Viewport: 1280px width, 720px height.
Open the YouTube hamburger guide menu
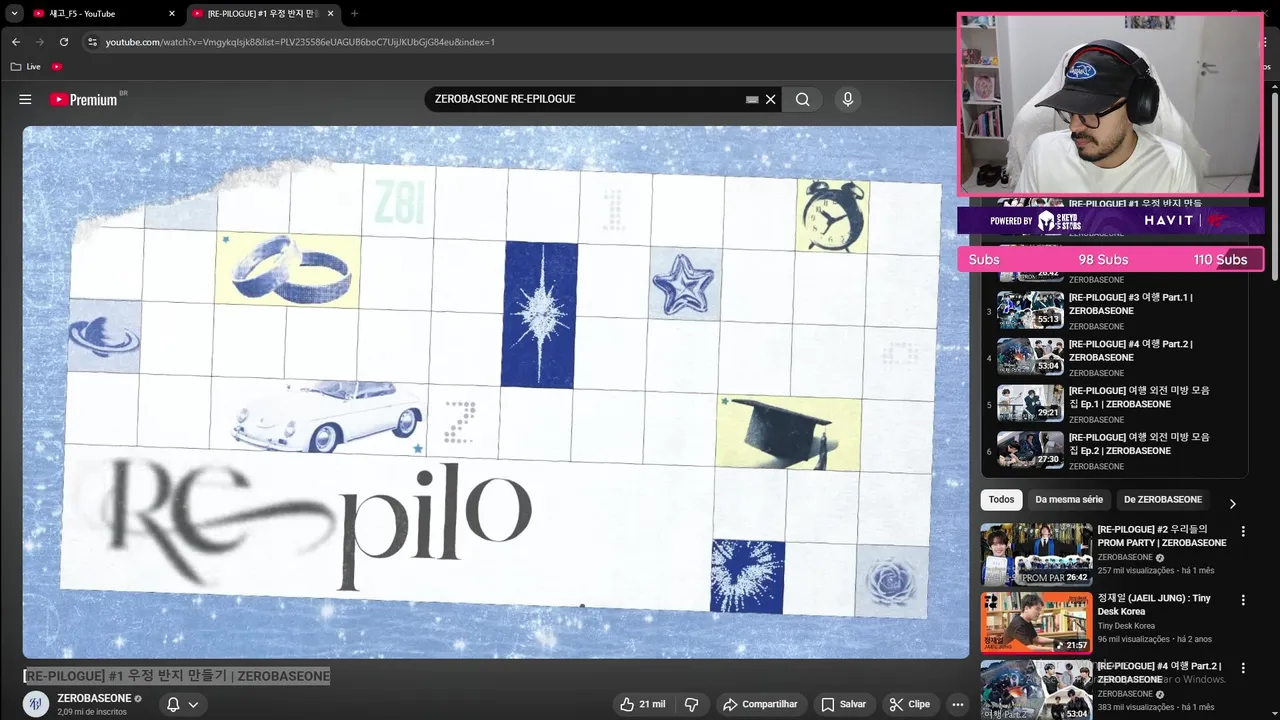25,99
